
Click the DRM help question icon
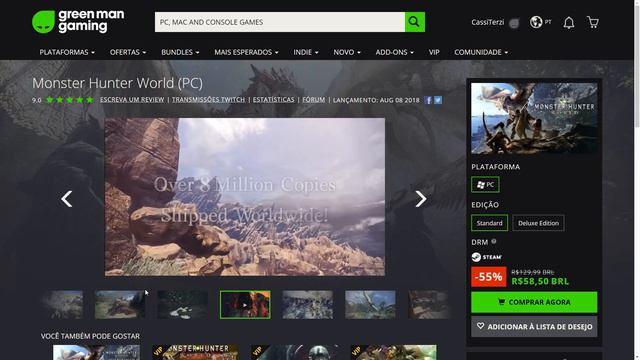coord(494,241)
